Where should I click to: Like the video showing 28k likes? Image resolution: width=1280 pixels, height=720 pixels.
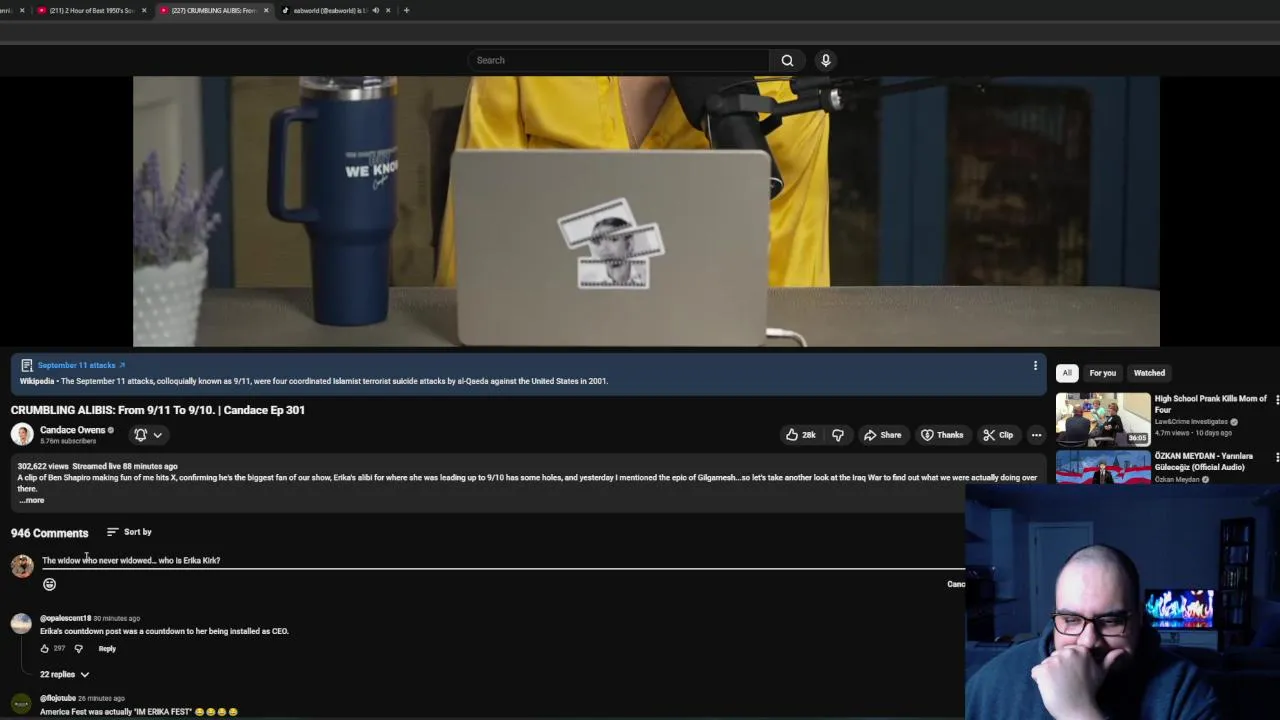800,435
